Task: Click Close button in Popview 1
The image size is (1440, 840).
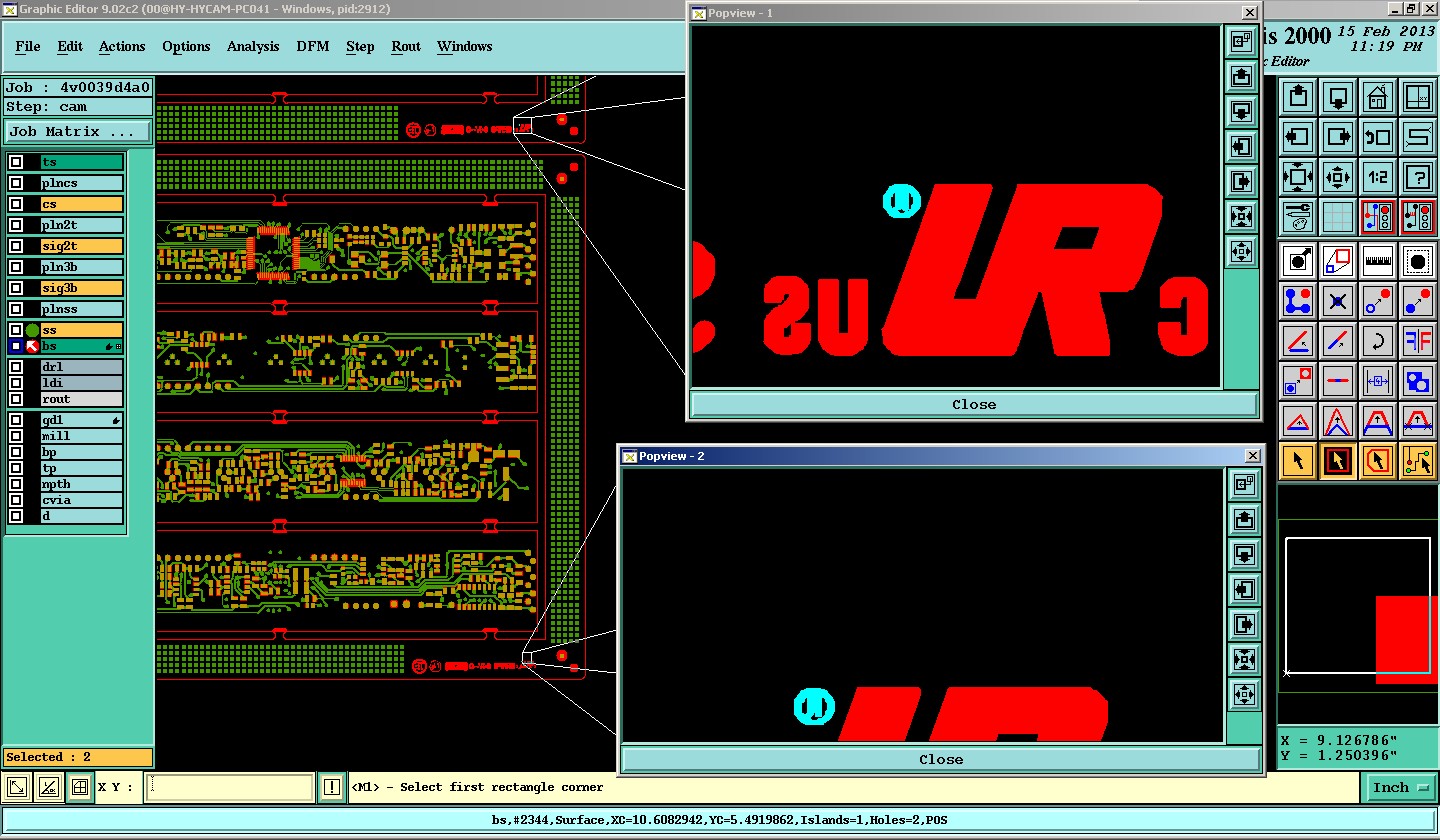Action: click(x=974, y=404)
